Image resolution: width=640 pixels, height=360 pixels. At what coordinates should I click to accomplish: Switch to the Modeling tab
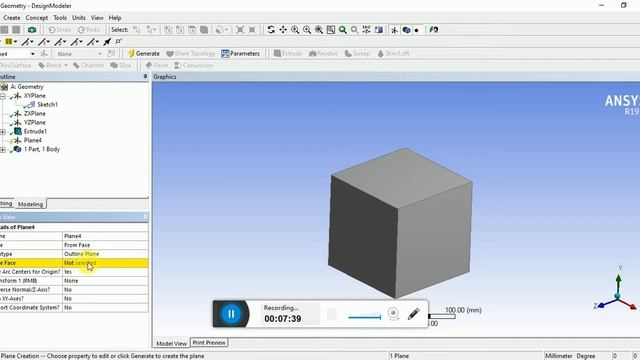(x=30, y=204)
